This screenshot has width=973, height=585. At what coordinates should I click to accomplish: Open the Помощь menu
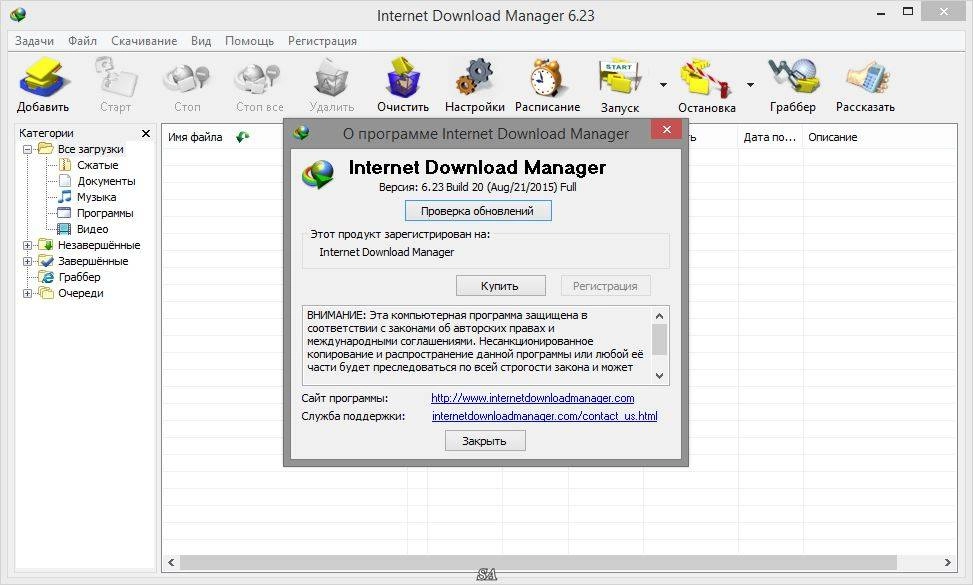click(249, 41)
